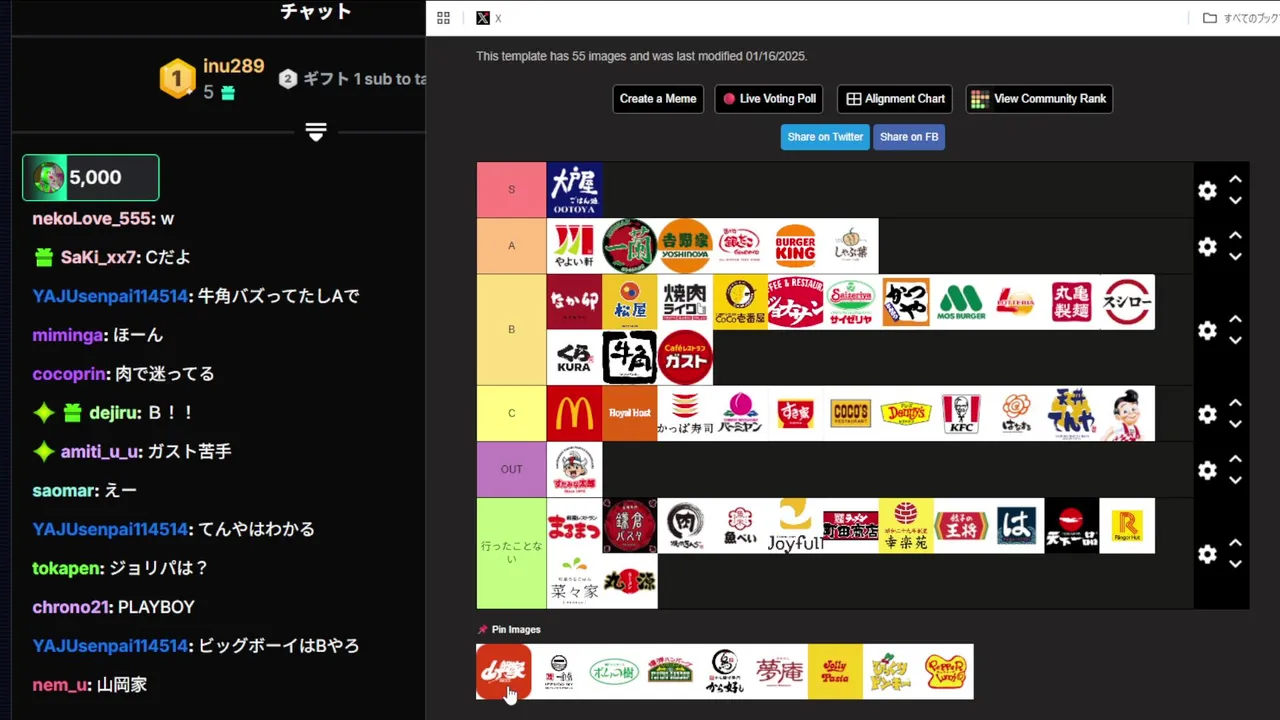Viewport: 1280px width, 720px height.
Task: Pick Sushiro logo in B tier
Action: coord(1127,302)
